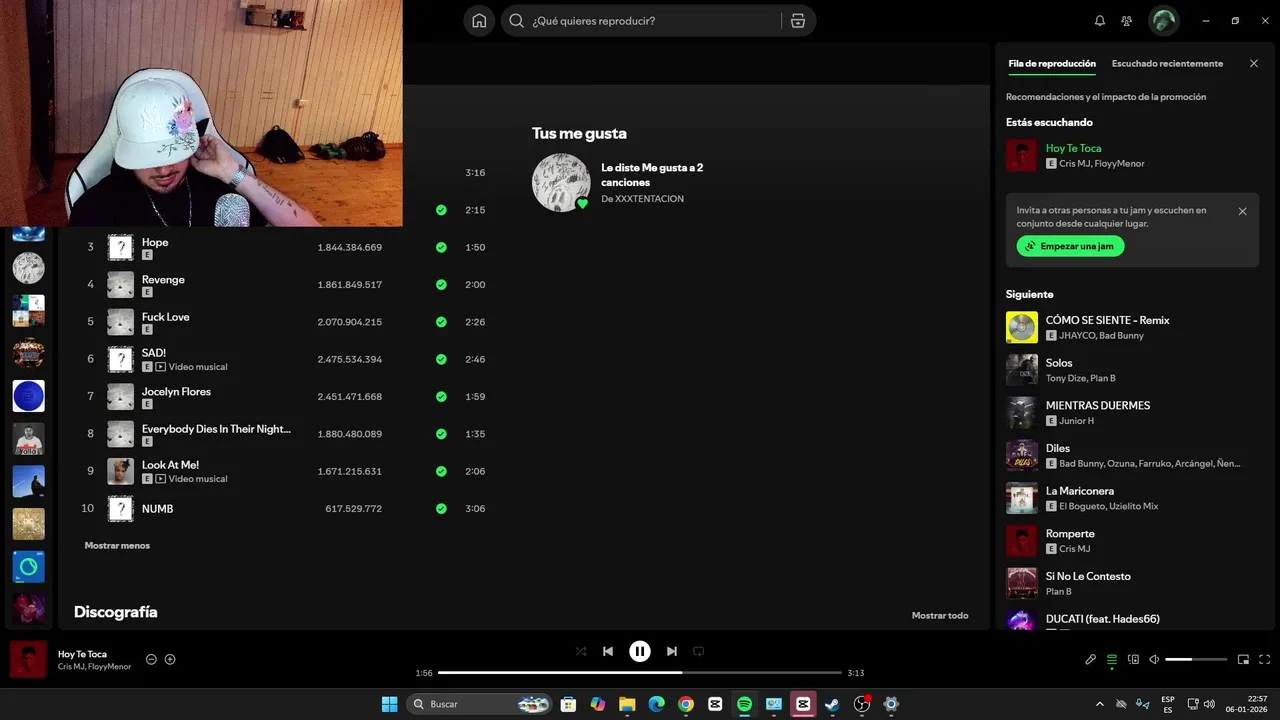The width and height of the screenshot is (1280, 720).
Task: Open the Friend Activity icon
Action: (x=1127, y=21)
